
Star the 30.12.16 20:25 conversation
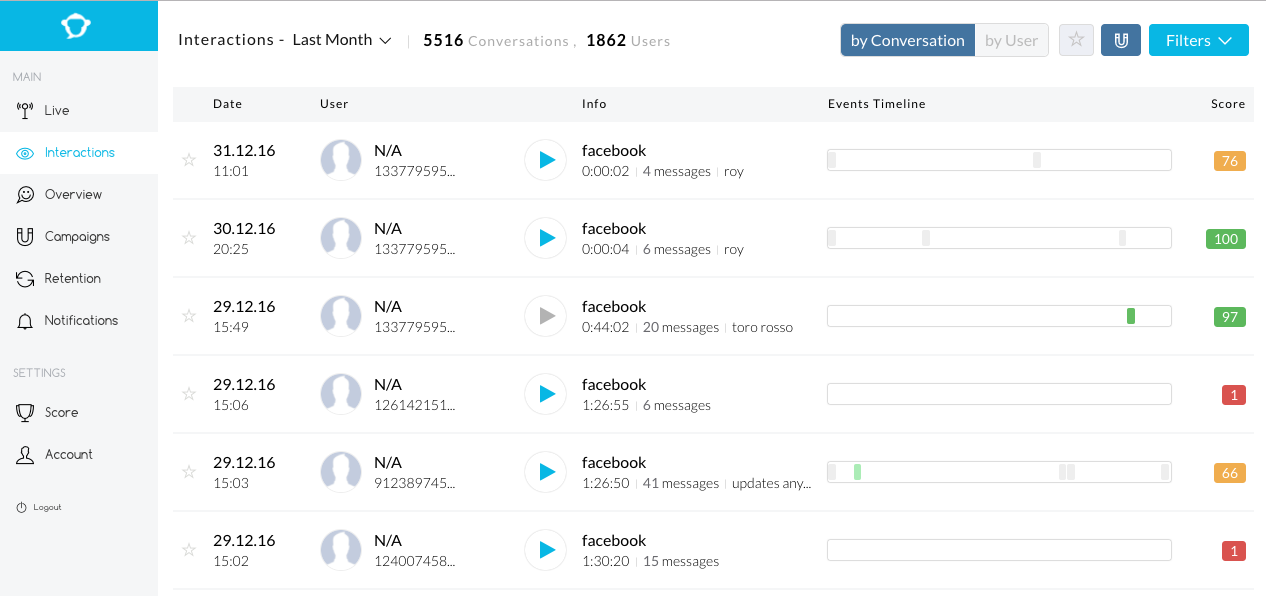coord(189,238)
